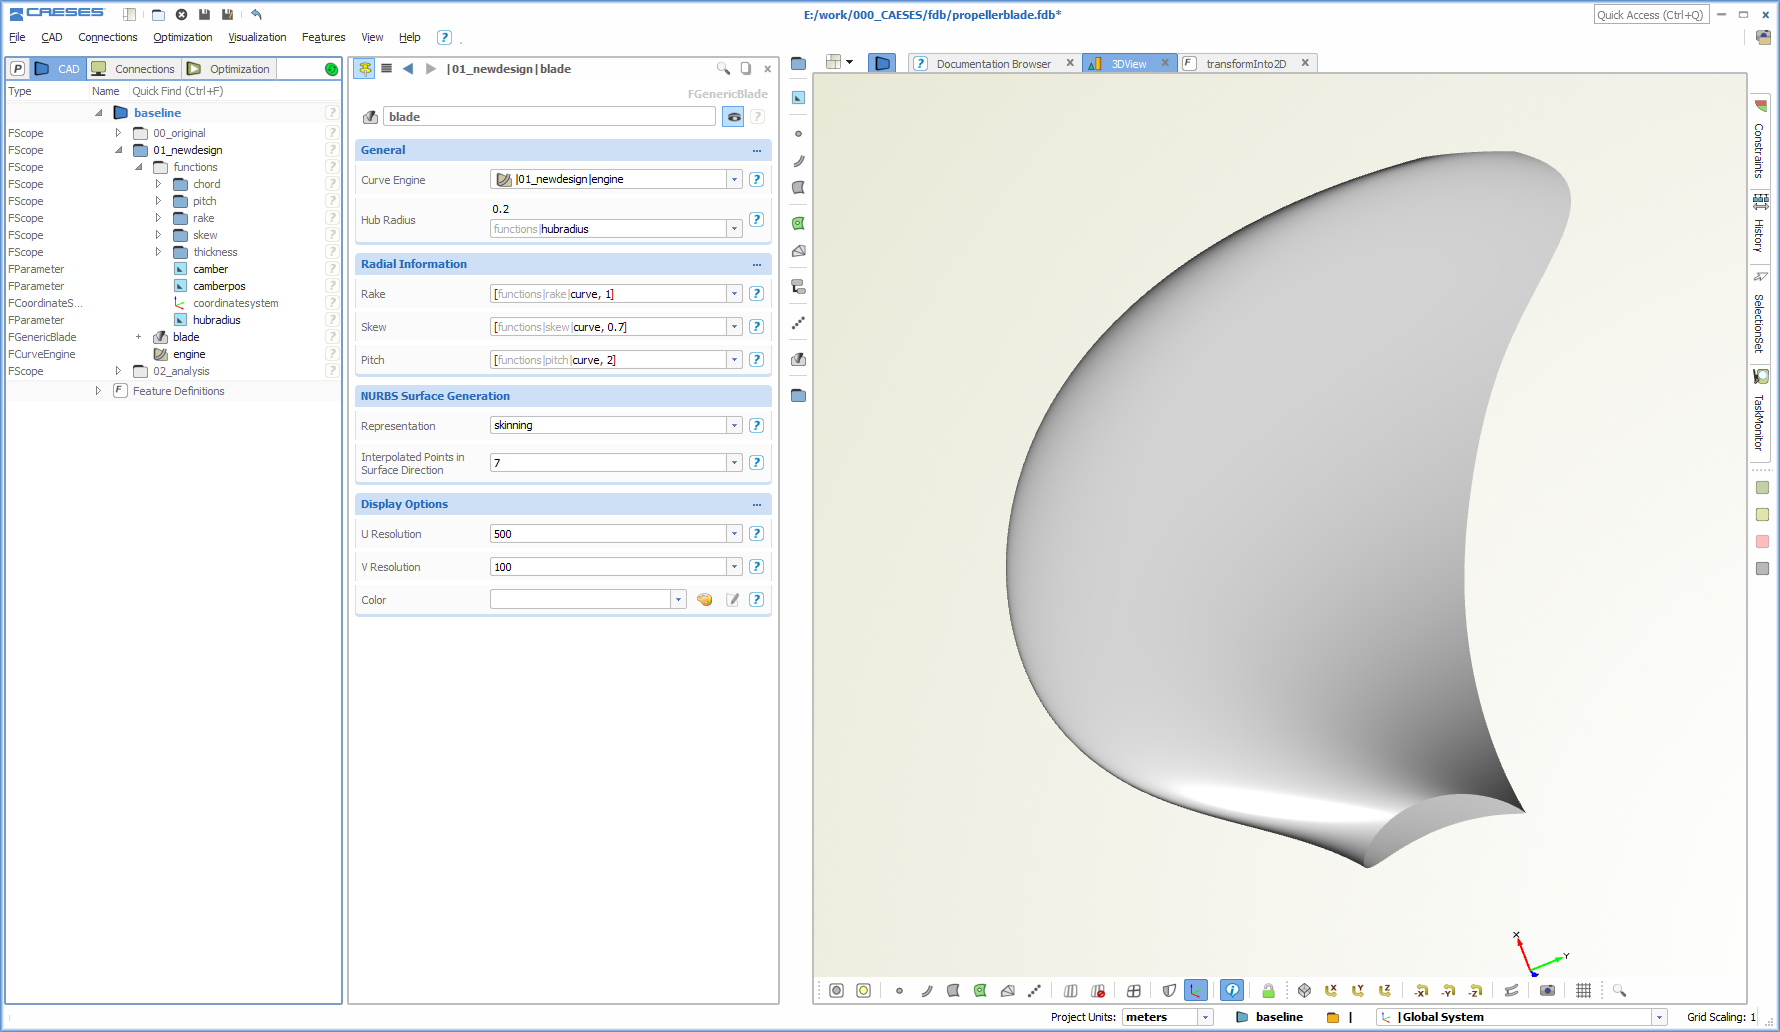Open the Representation skinning dropdown

point(734,425)
